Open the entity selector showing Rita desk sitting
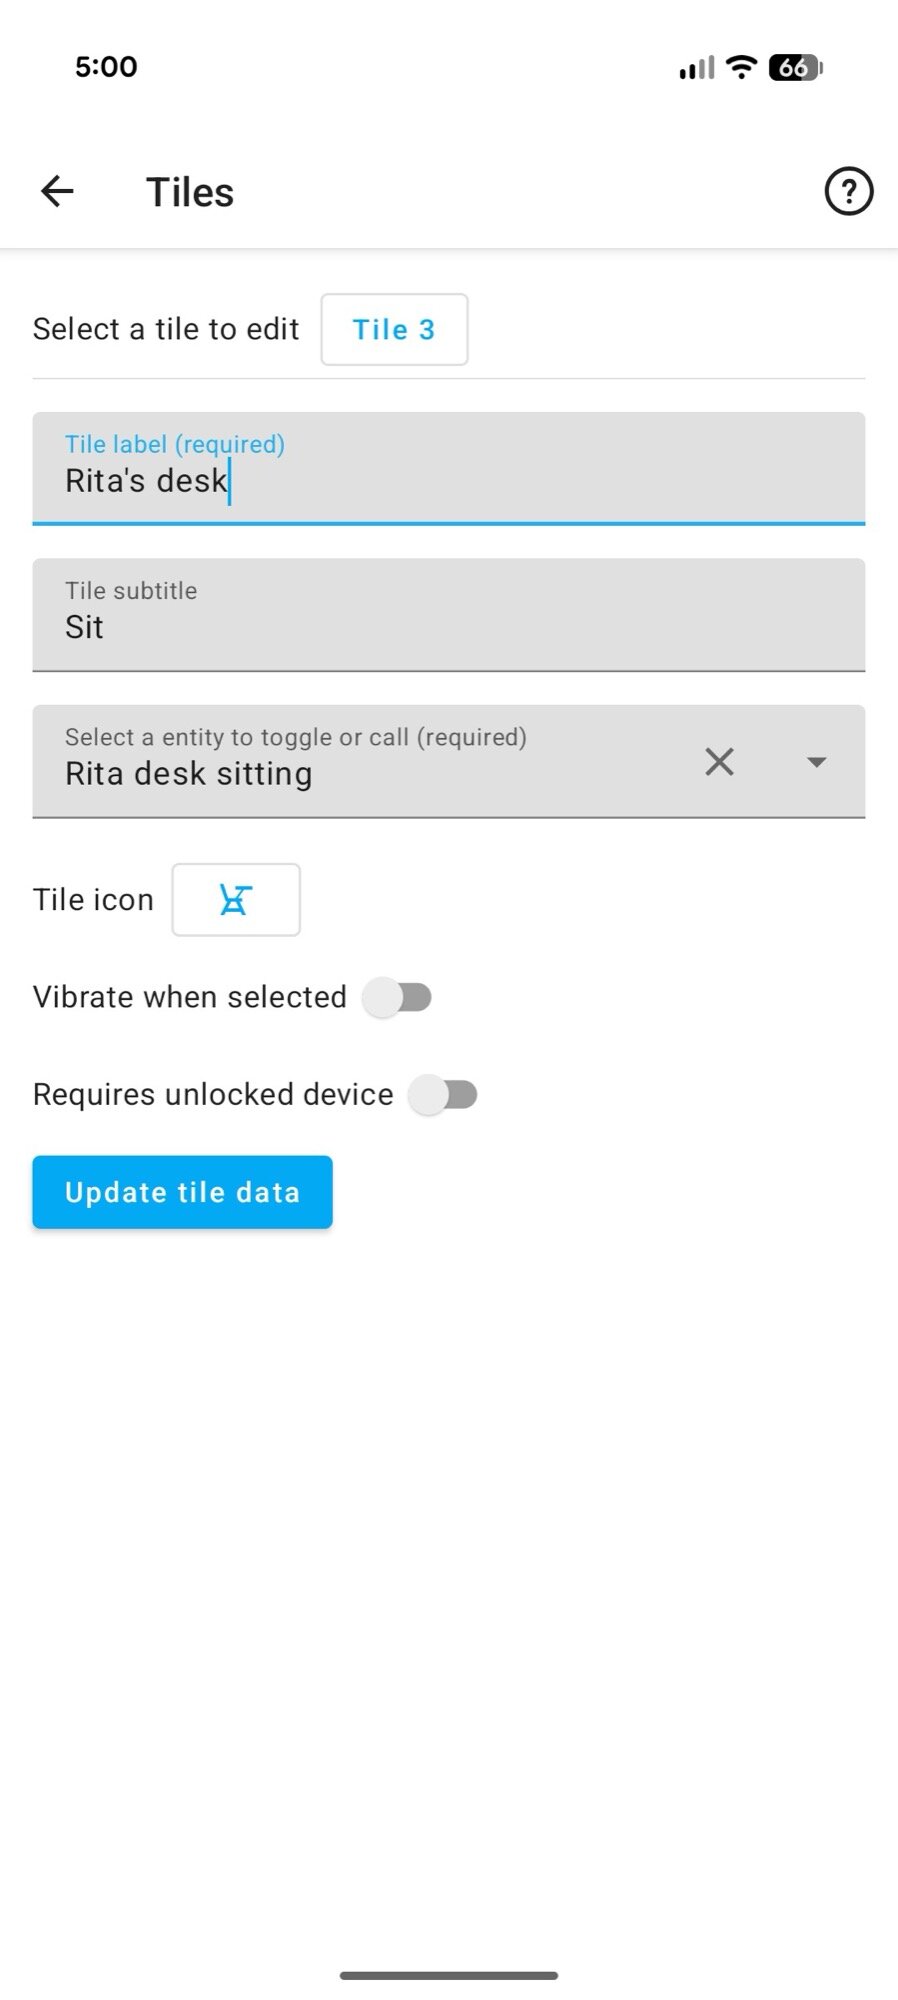The image size is (898, 2000). [300, 772]
